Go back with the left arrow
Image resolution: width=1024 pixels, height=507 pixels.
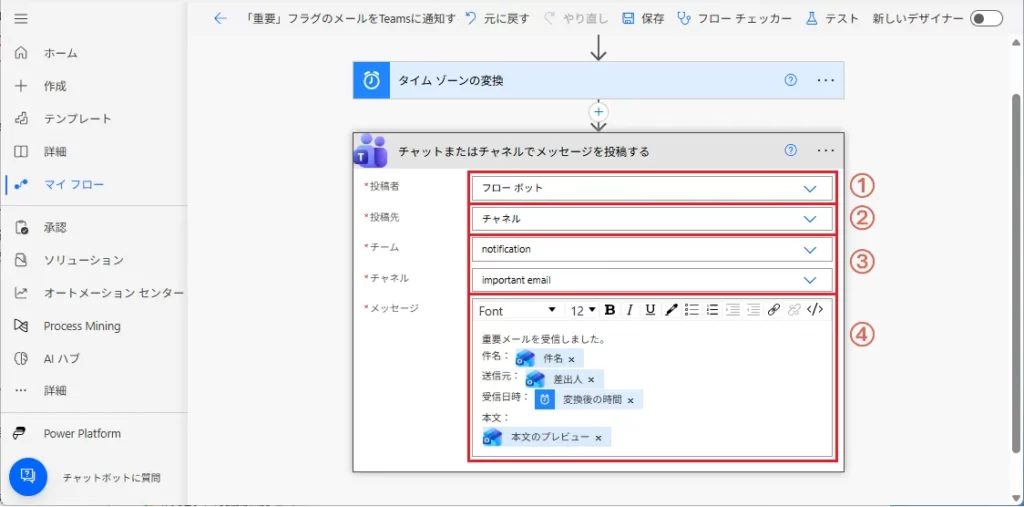coord(220,19)
